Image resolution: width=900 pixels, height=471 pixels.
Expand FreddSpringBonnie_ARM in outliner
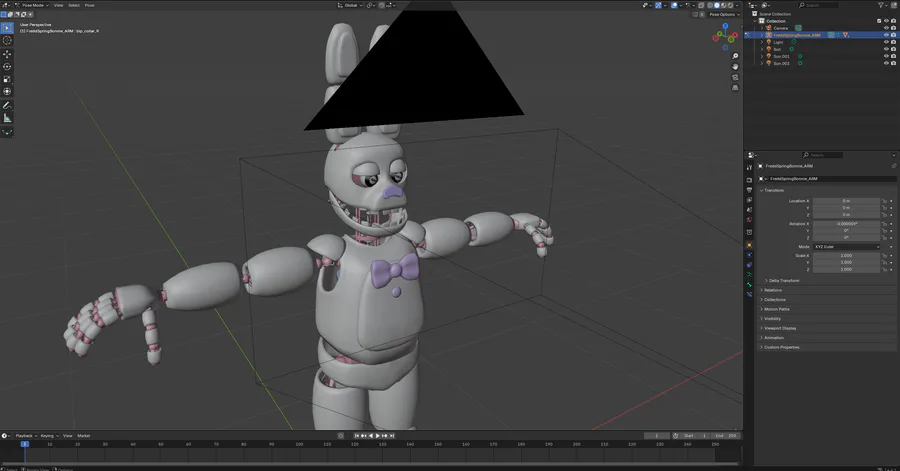click(762, 35)
